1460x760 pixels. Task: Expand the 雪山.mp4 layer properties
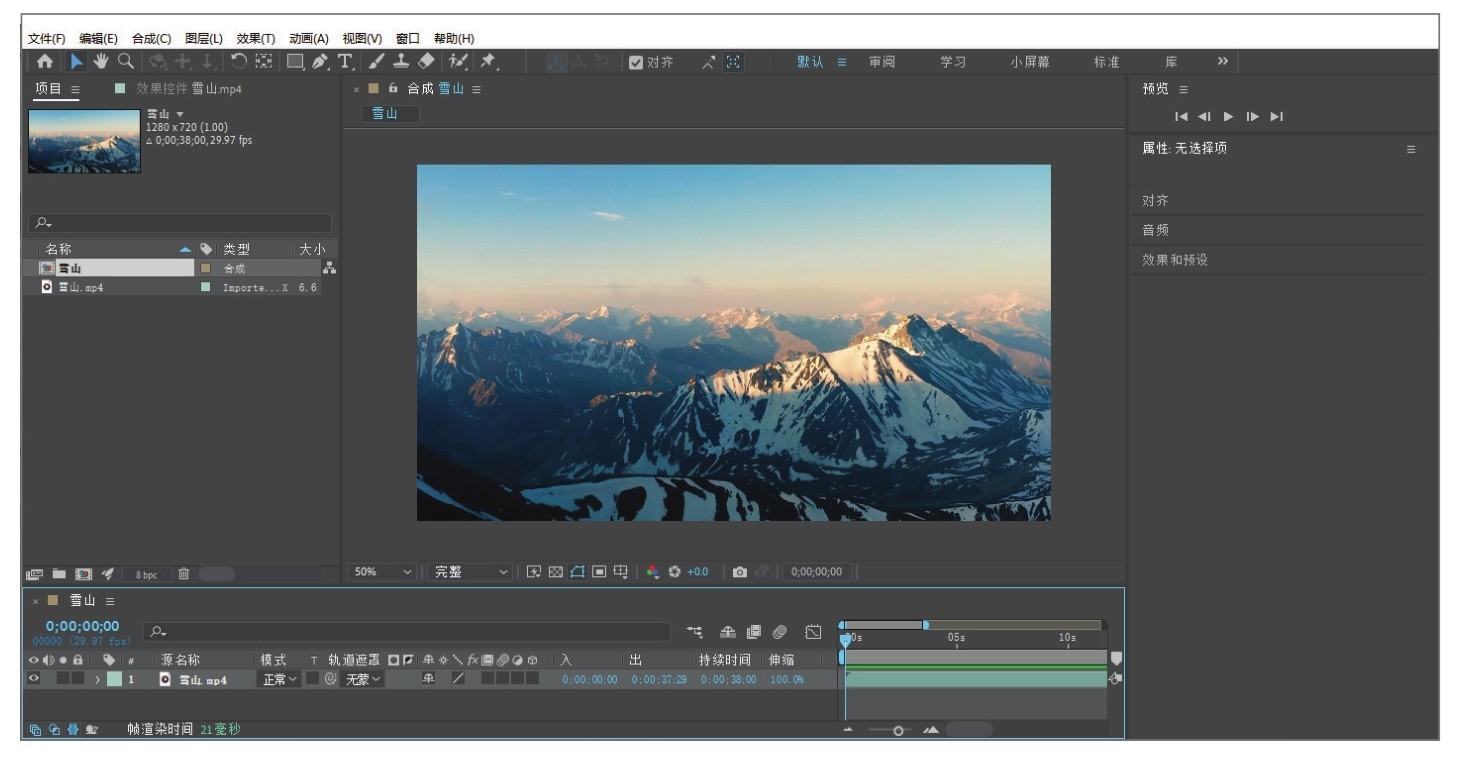point(98,680)
